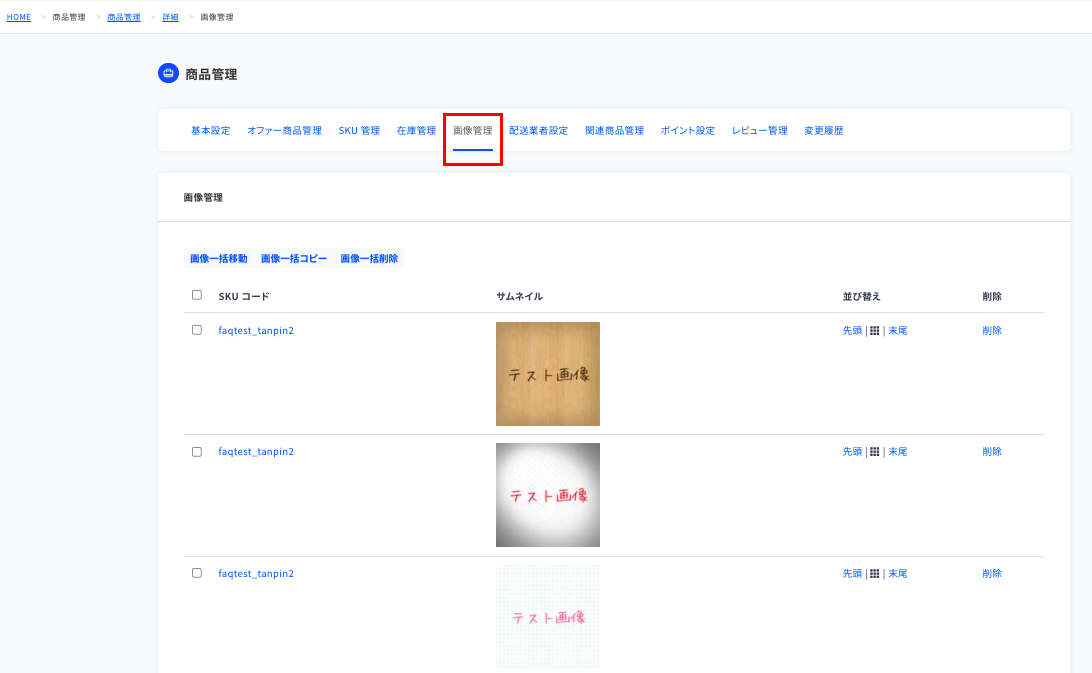Click the HOME breadcrumb link
Image resolution: width=1092 pixels, height=673 pixels.
point(19,17)
